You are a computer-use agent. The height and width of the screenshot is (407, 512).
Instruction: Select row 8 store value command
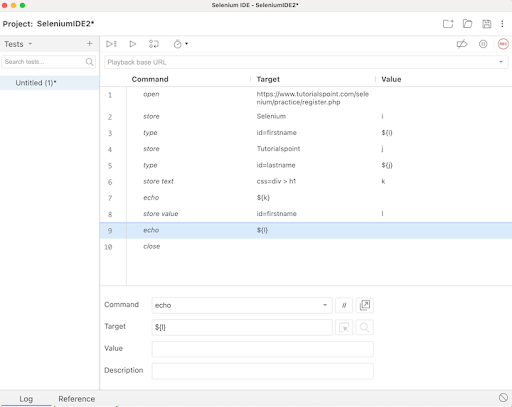(x=306, y=214)
